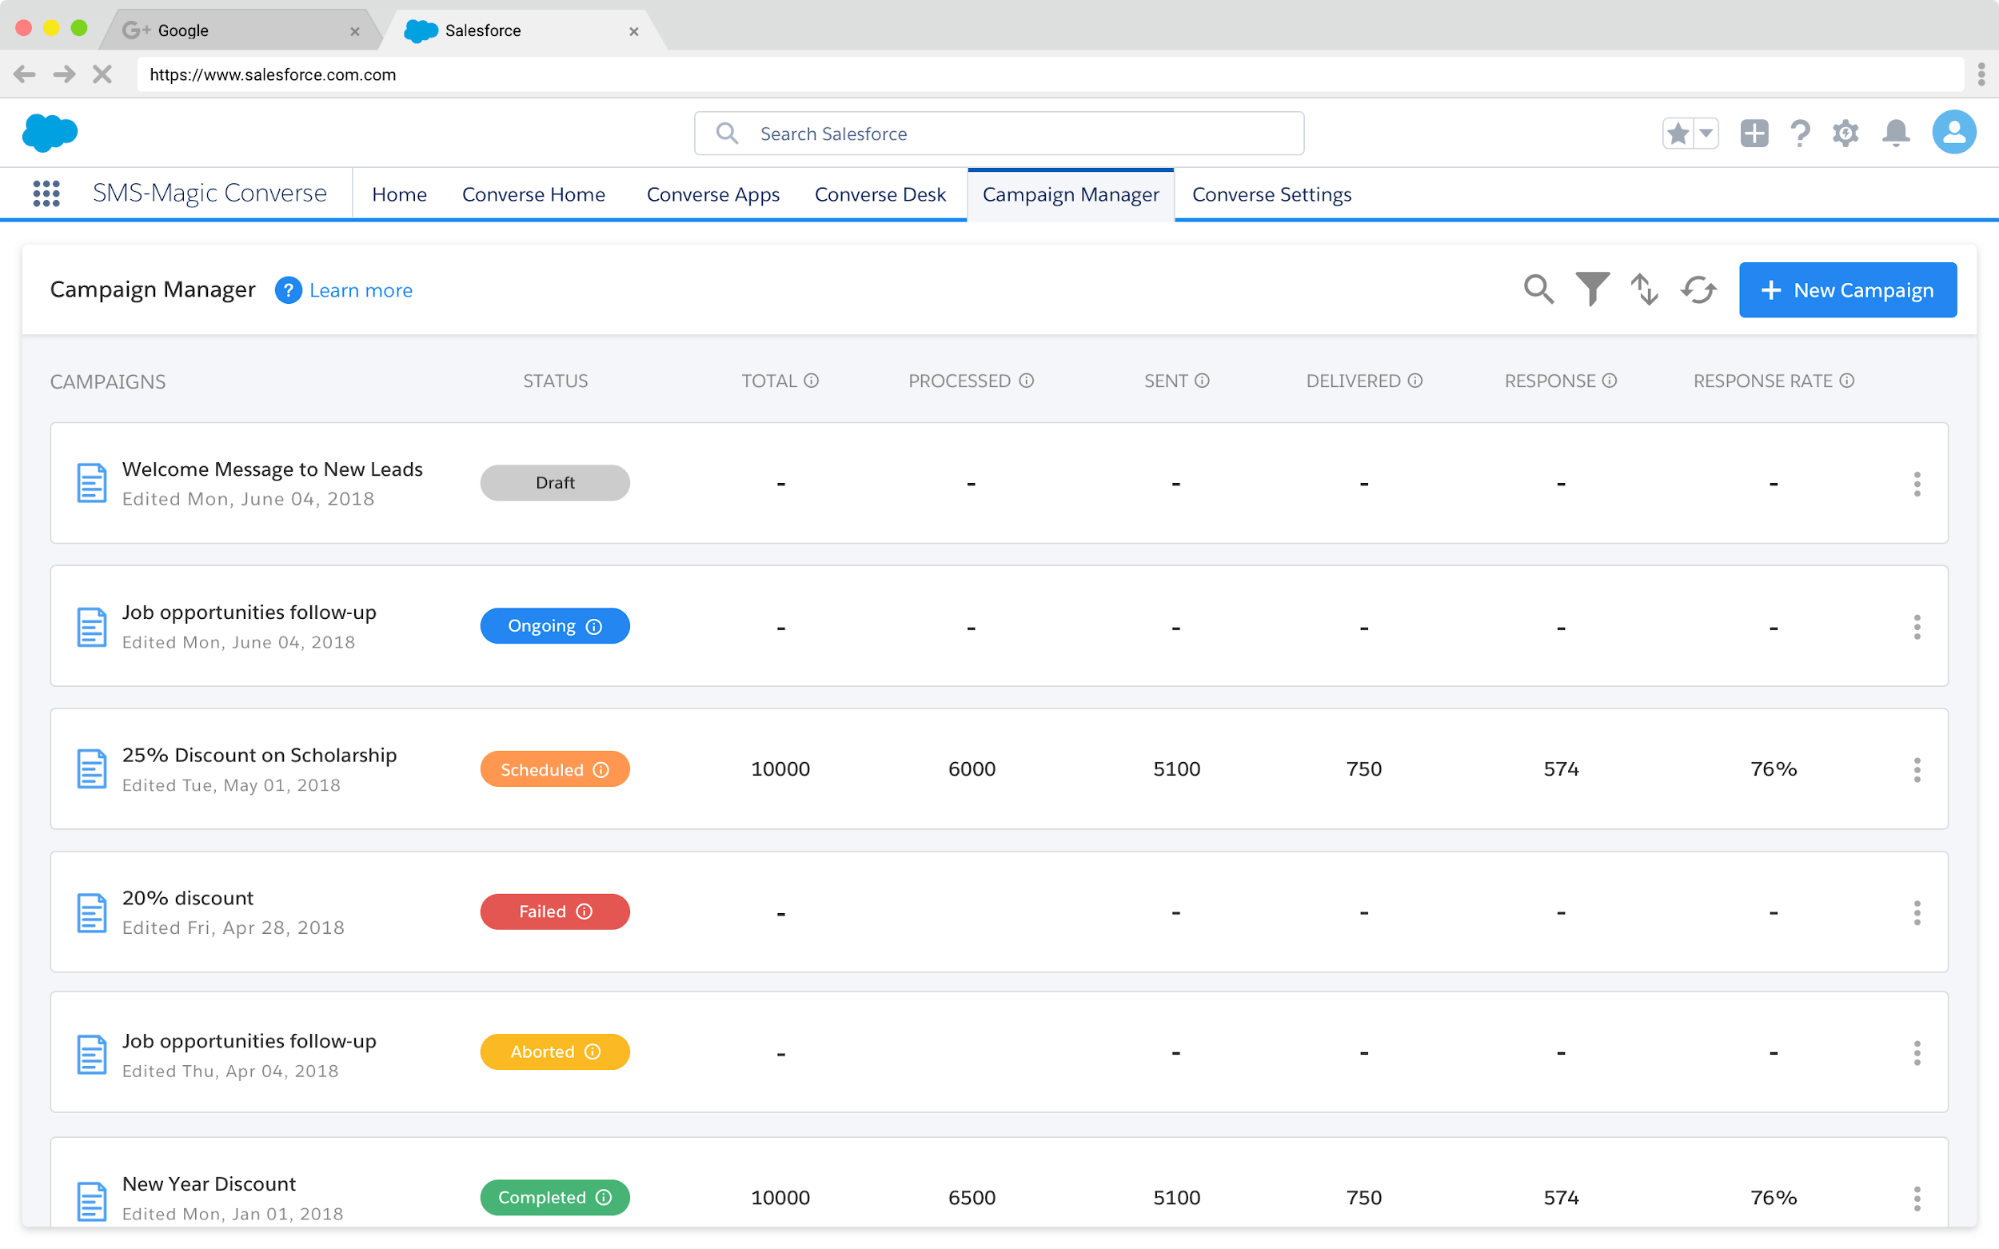
Task: Open the help question mark icon
Action: pos(1800,133)
